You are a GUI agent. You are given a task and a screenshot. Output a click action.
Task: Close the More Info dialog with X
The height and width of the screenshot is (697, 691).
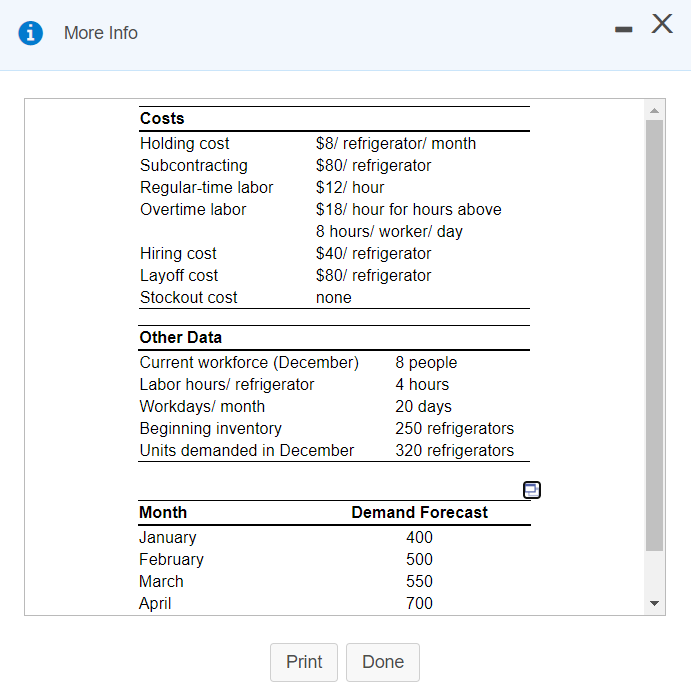pyautogui.click(x=662, y=25)
